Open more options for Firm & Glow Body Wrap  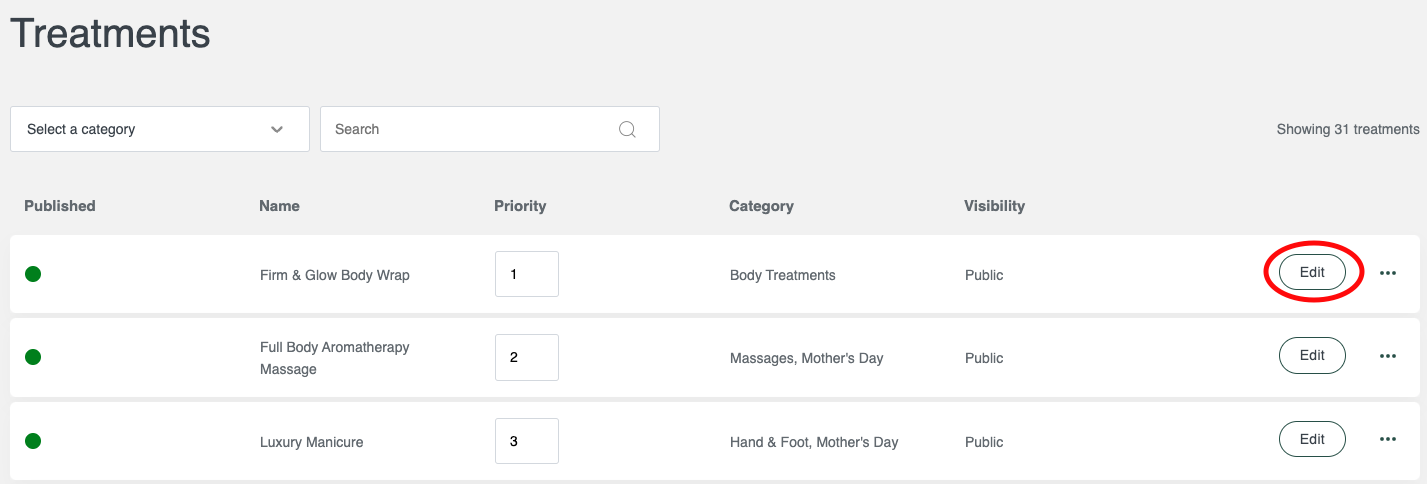tap(1388, 273)
